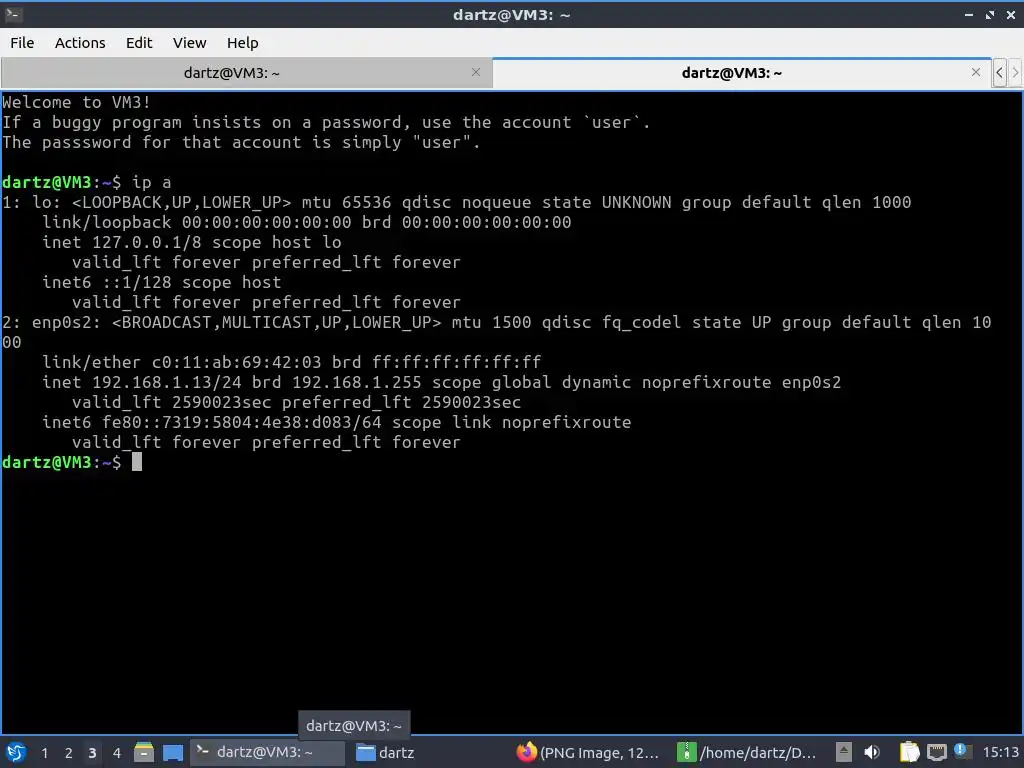
Task: Maximize the terminal window
Action: [x=990, y=14]
